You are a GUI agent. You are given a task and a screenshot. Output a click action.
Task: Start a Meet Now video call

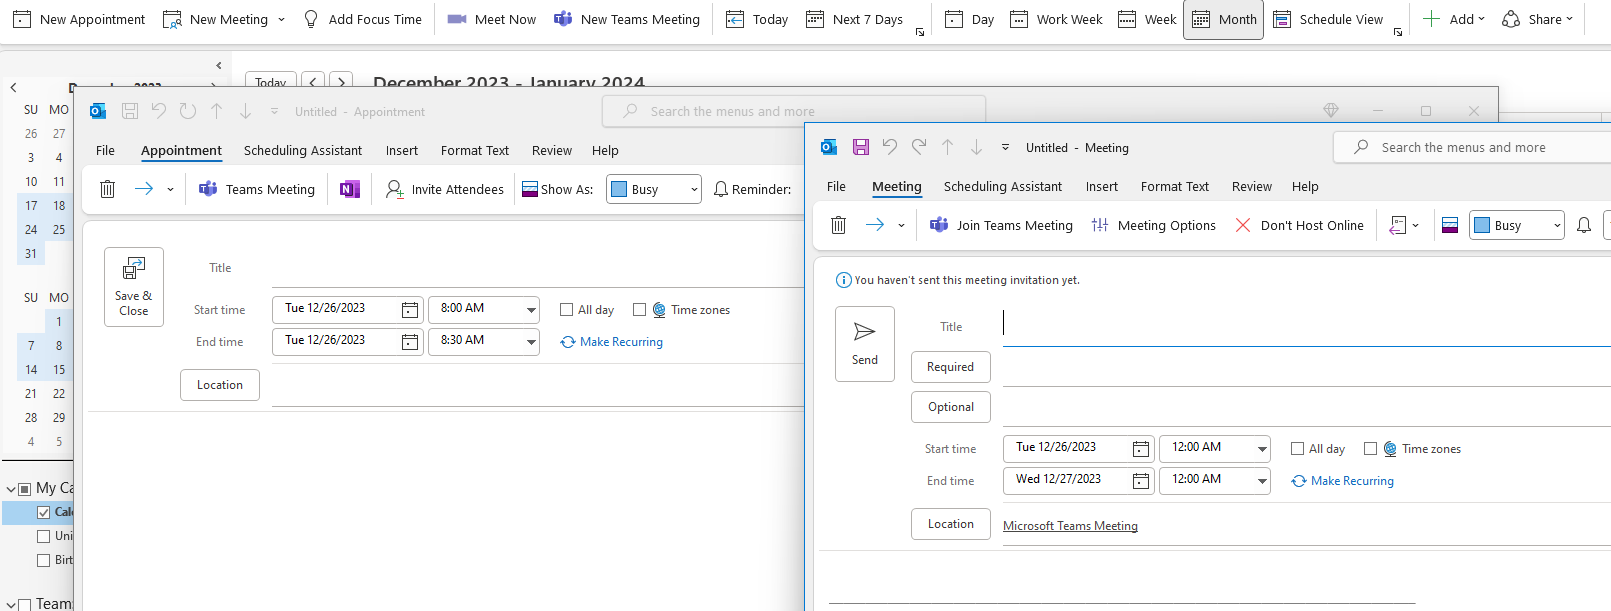coord(491,19)
